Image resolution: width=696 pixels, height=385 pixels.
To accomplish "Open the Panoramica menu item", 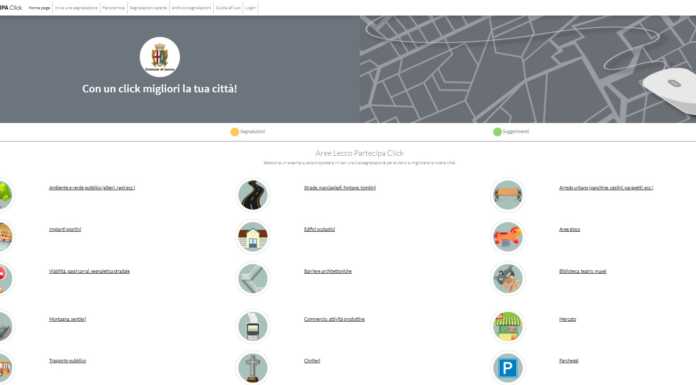I will click(x=113, y=8).
